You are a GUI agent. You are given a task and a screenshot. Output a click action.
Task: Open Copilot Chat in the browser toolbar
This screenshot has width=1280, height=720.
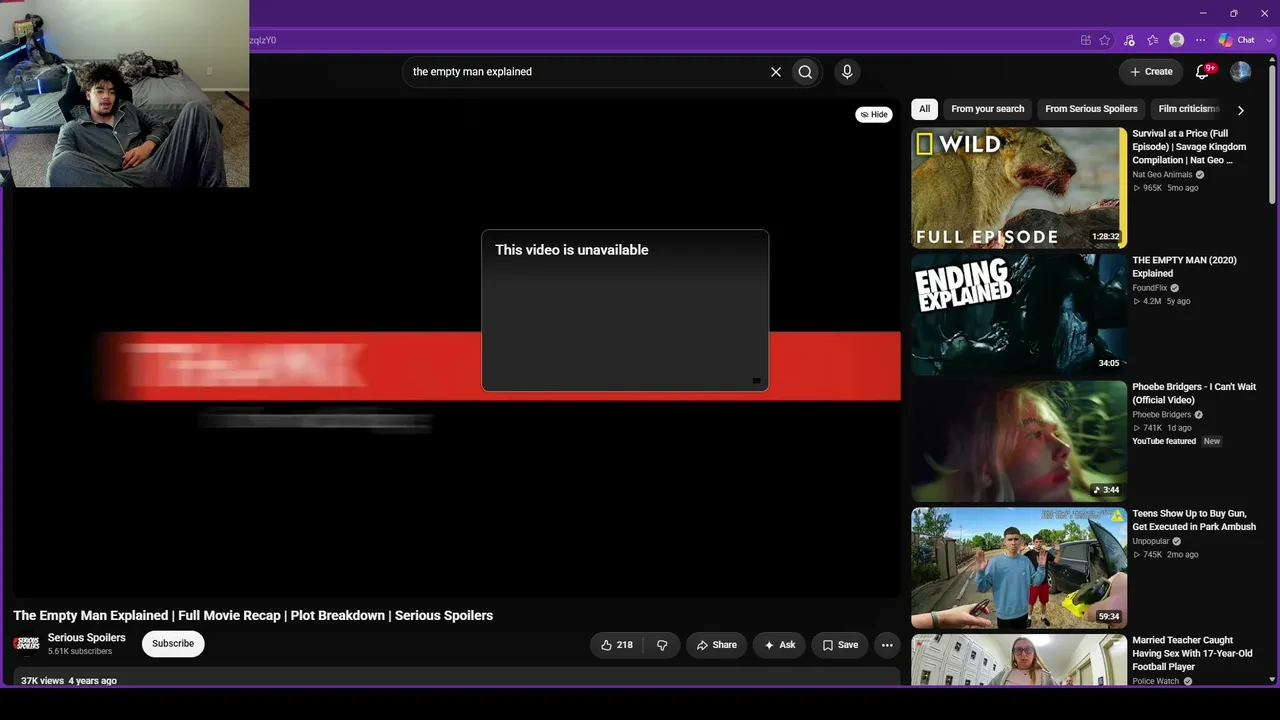click(1237, 40)
